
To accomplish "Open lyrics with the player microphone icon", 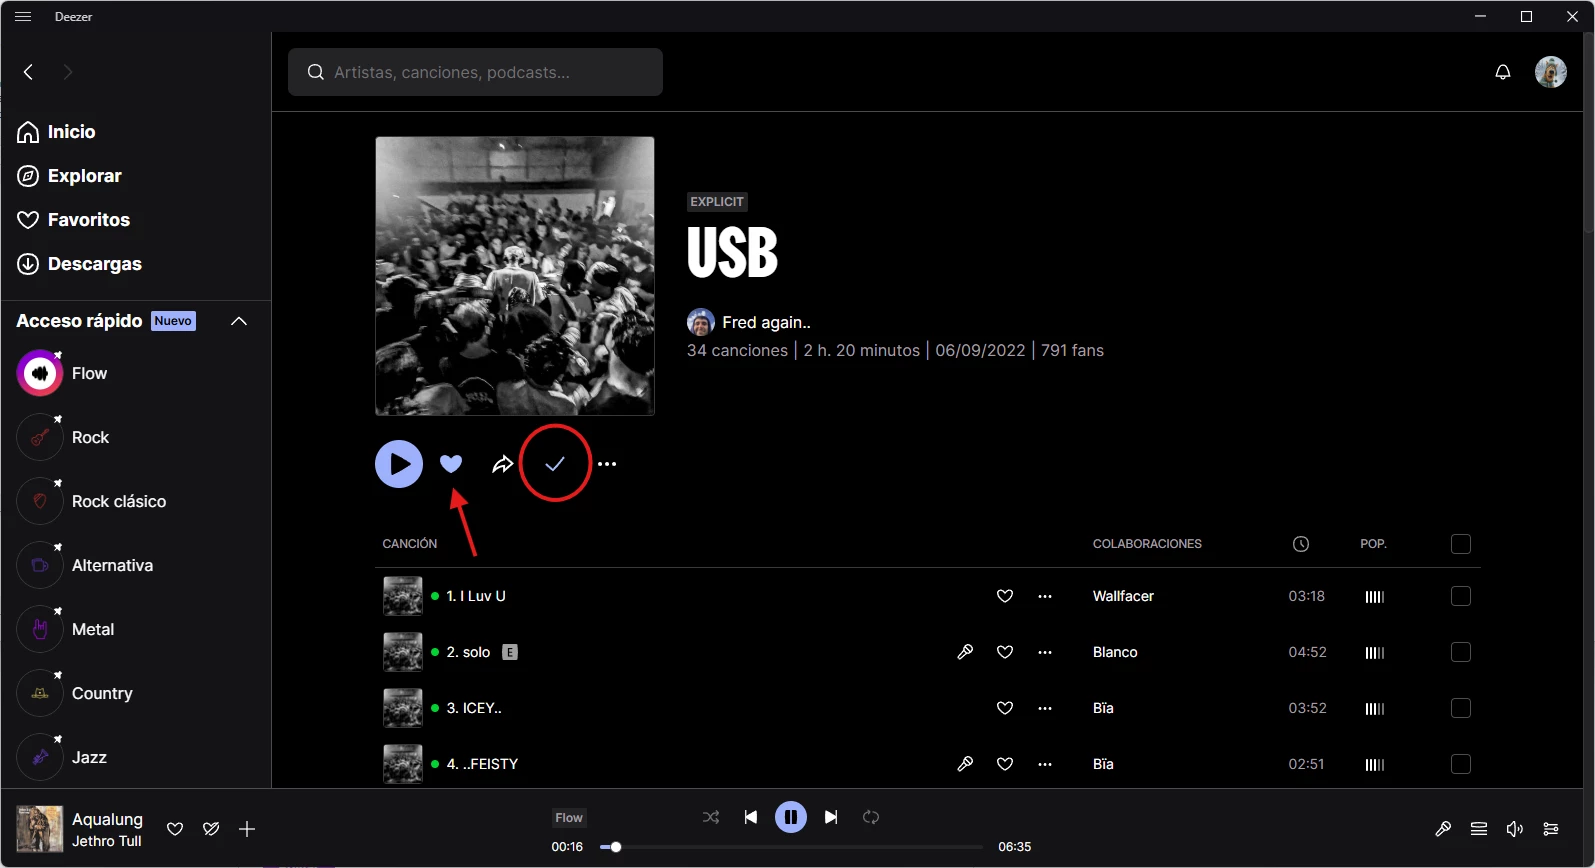I will [x=1443, y=829].
